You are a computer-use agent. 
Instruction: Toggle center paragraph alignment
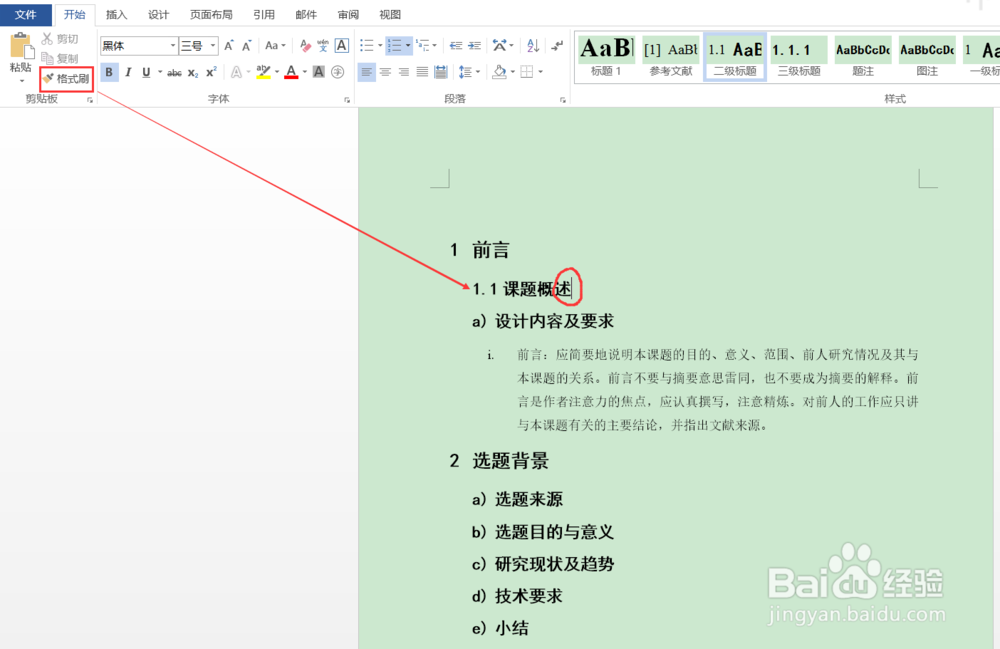pos(384,71)
